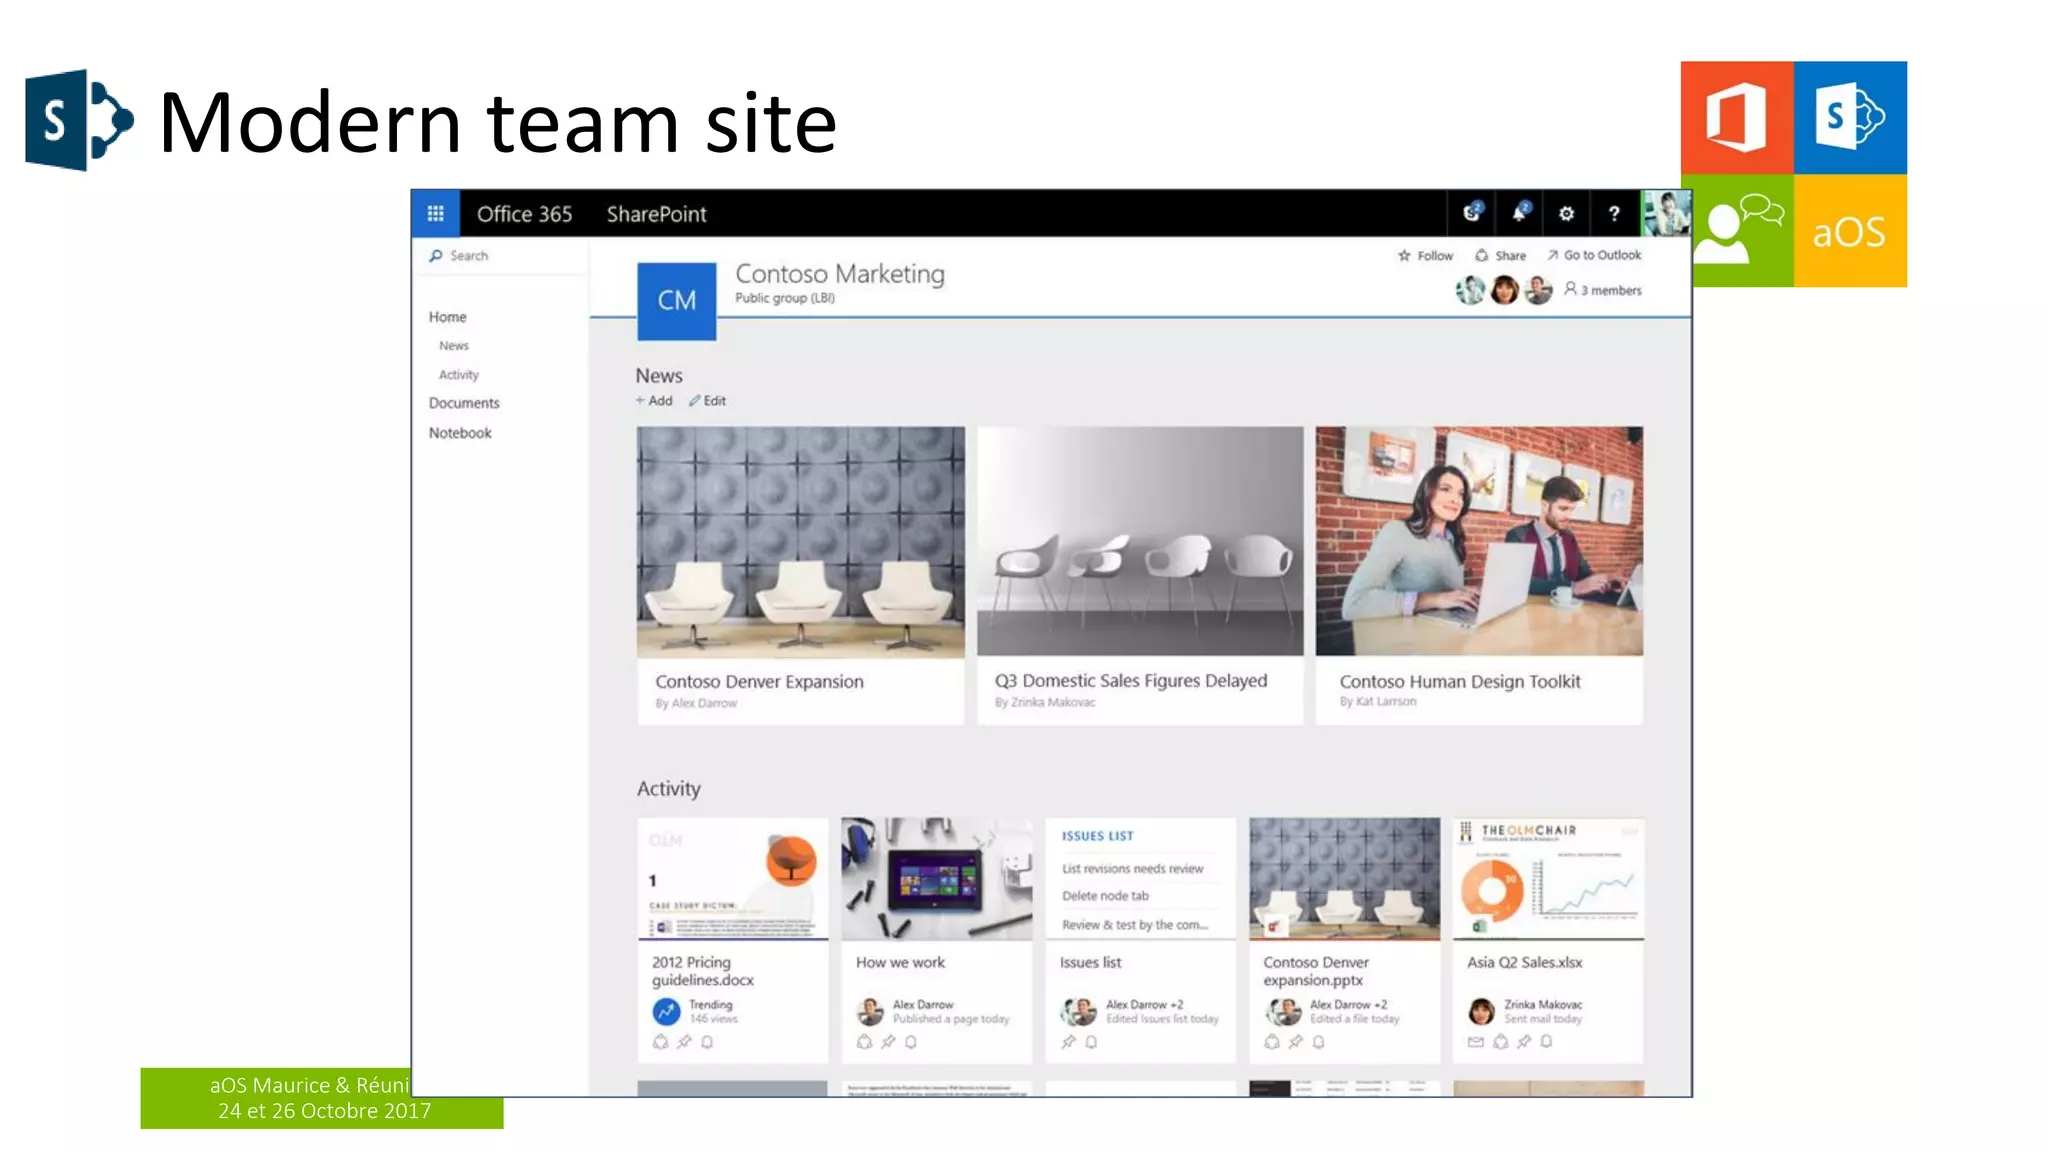The image size is (2048, 1152).
Task: Click the mail icon on the Asia Q2 Sales card
Action: [1475, 1042]
